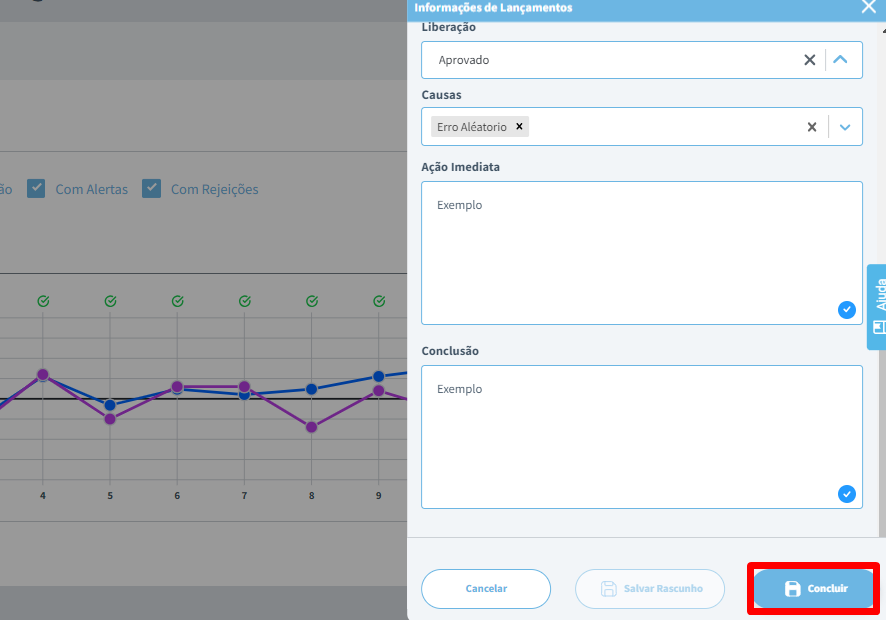Click the Cancelar button

486,589
